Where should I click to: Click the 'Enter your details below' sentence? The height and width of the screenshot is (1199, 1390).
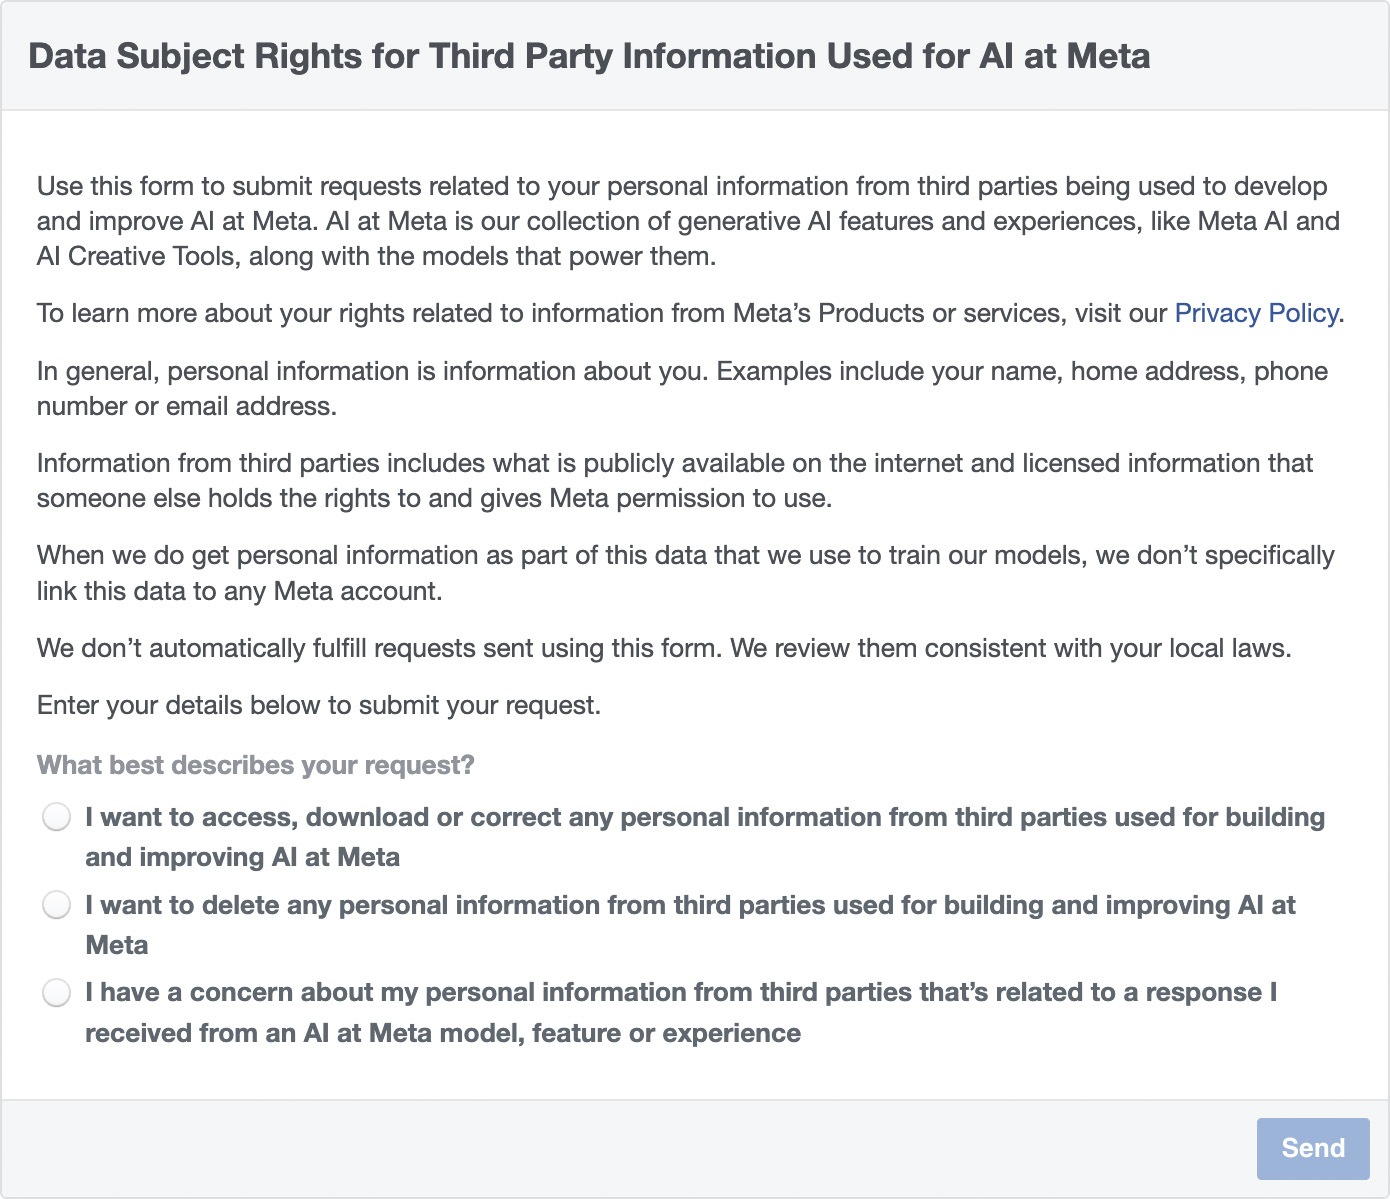pyautogui.click(x=319, y=705)
